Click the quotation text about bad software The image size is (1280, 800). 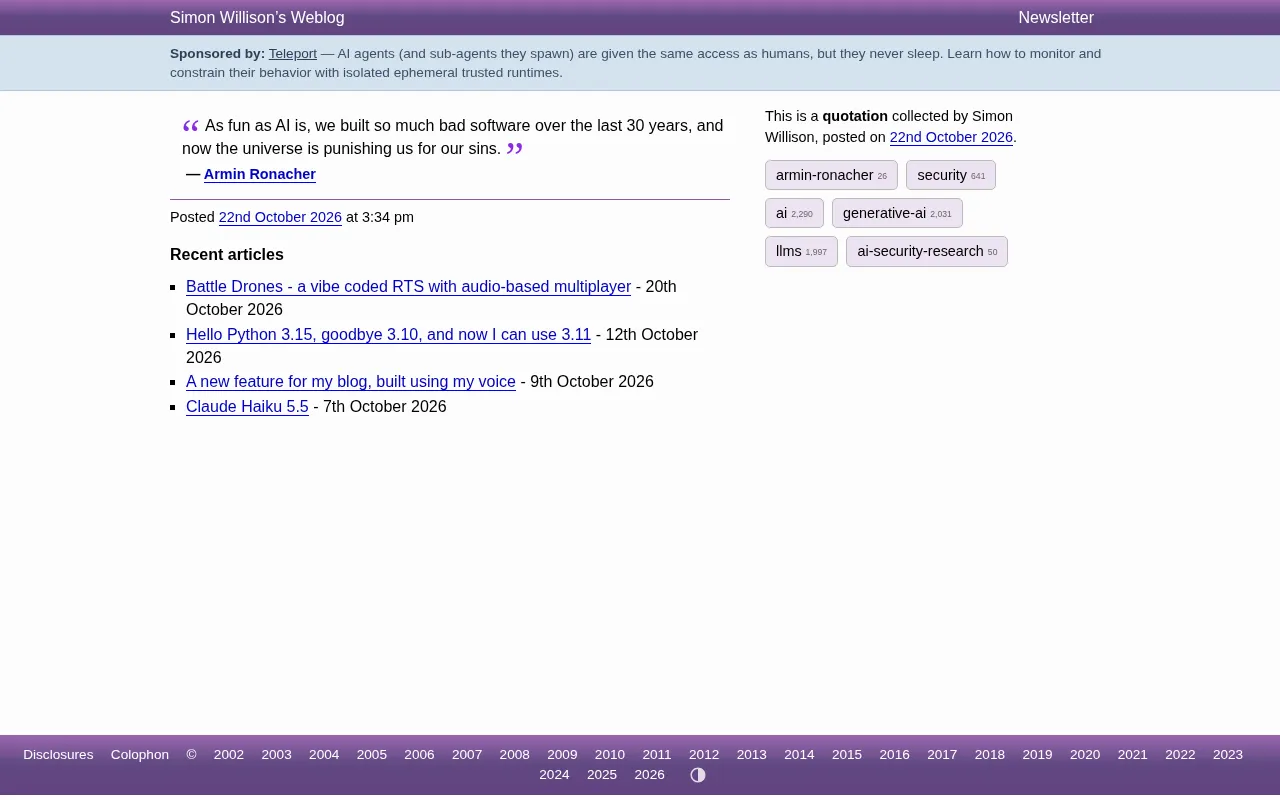[453, 137]
